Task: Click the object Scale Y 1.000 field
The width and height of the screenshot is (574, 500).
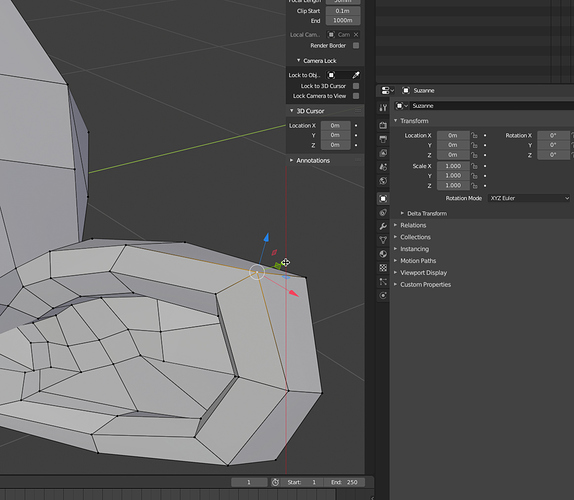Action: point(453,176)
